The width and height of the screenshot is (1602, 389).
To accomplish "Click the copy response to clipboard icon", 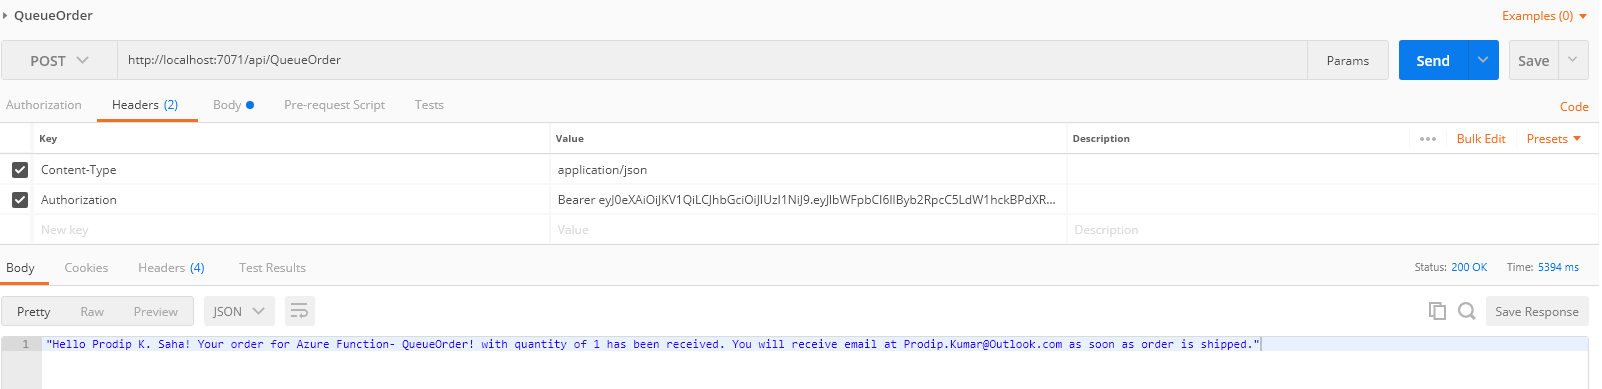I will 1437,311.
